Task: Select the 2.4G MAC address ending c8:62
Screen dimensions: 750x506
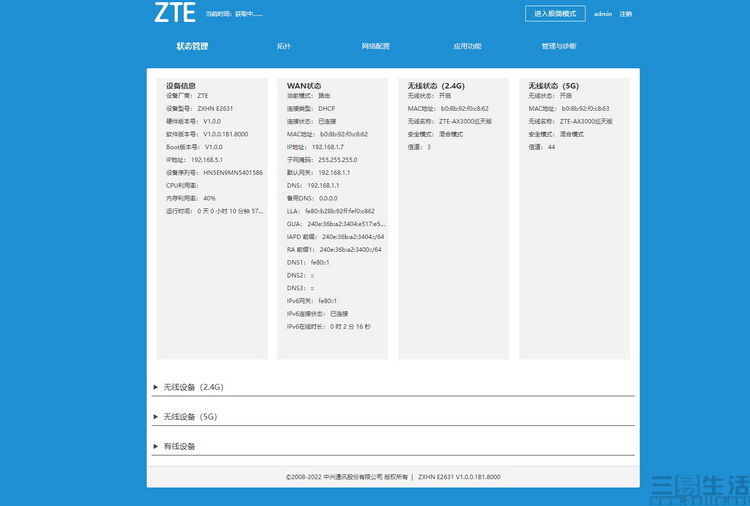Action: 465,109
